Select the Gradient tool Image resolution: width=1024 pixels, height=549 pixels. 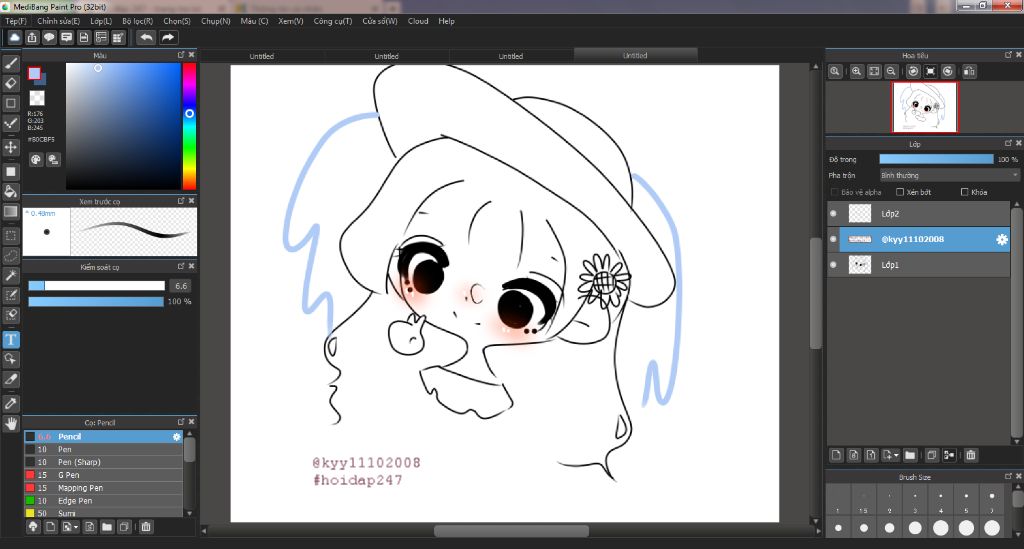(11, 212)
